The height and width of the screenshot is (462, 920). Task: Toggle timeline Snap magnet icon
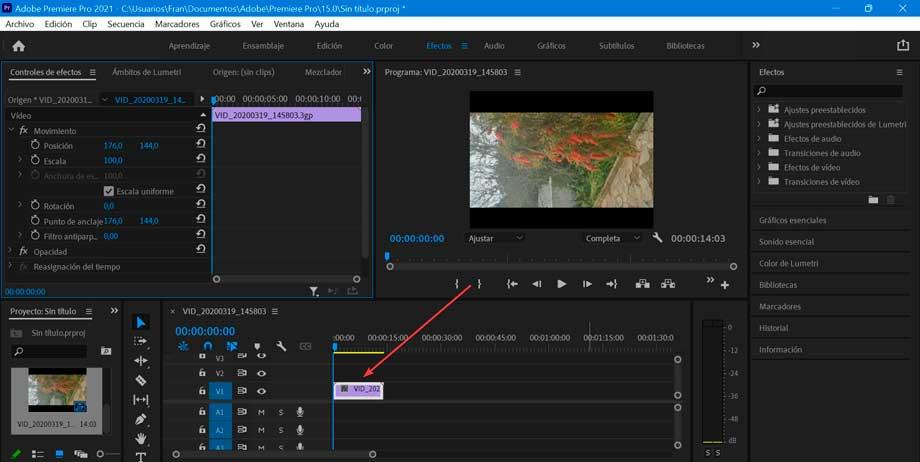pos(208,346)
